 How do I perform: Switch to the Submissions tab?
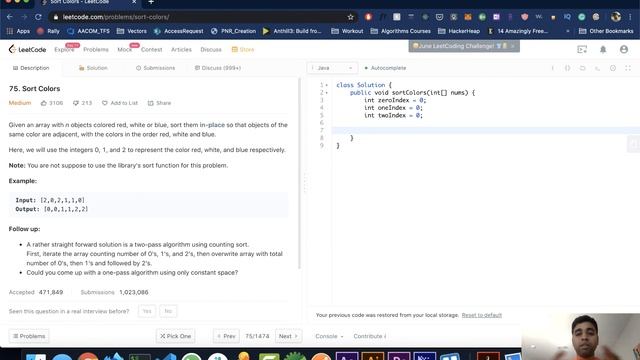[x=156, y=68]
